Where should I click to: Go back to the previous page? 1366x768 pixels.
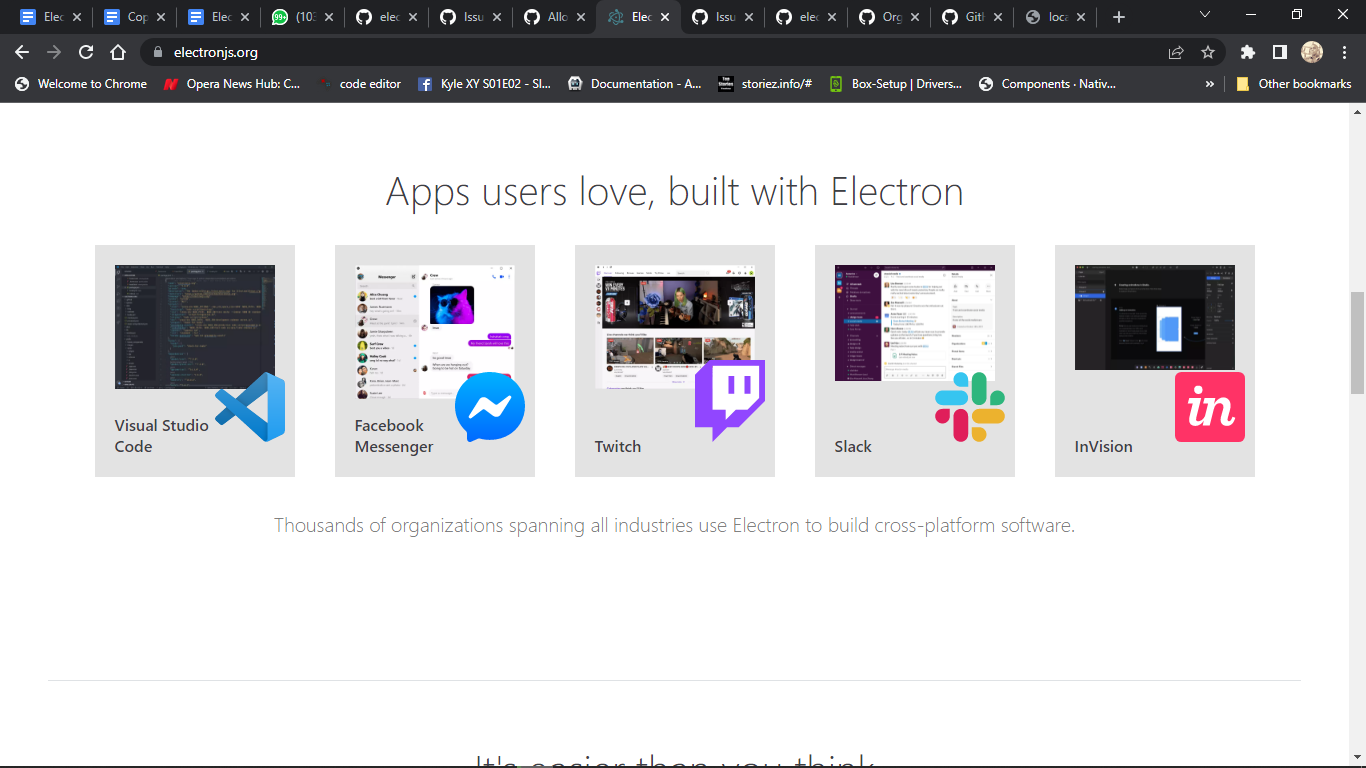[x=22, y=52]
